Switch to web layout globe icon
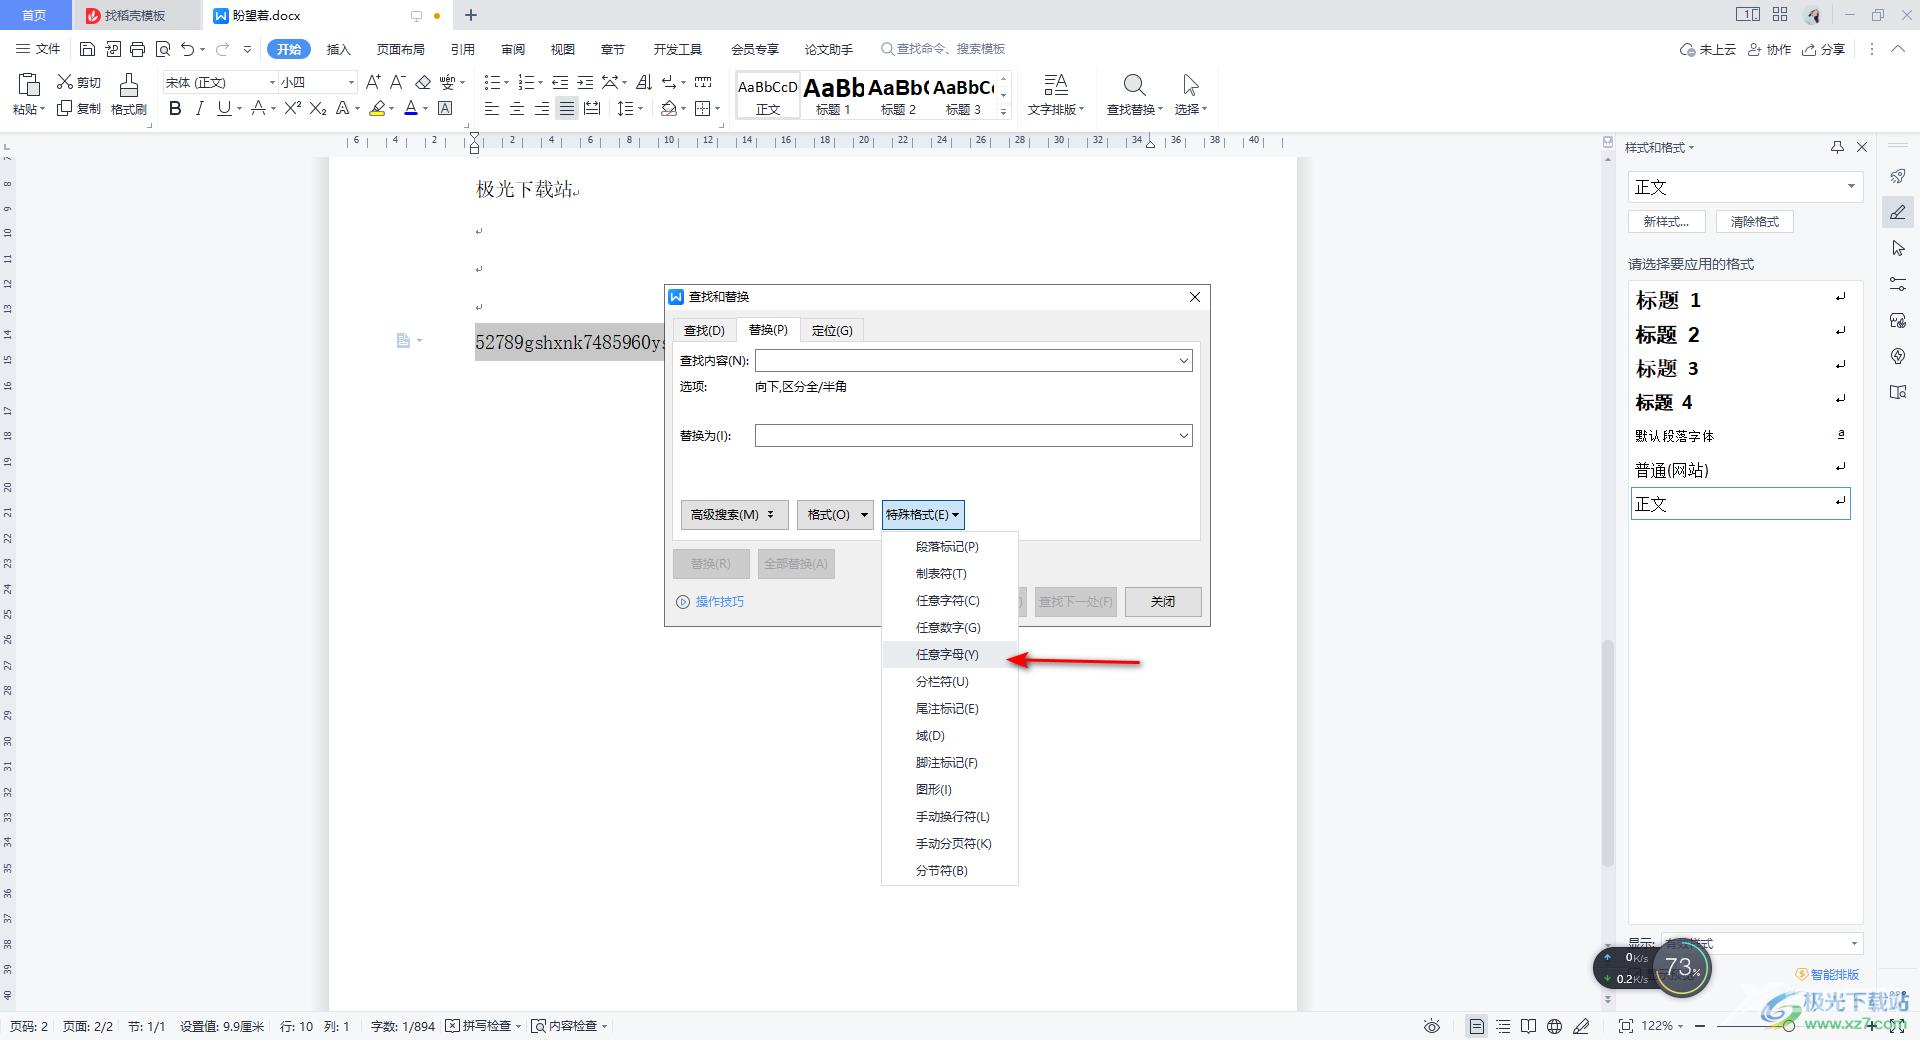The height and width of the screenshot is (1040, 1920). 1554,1026
